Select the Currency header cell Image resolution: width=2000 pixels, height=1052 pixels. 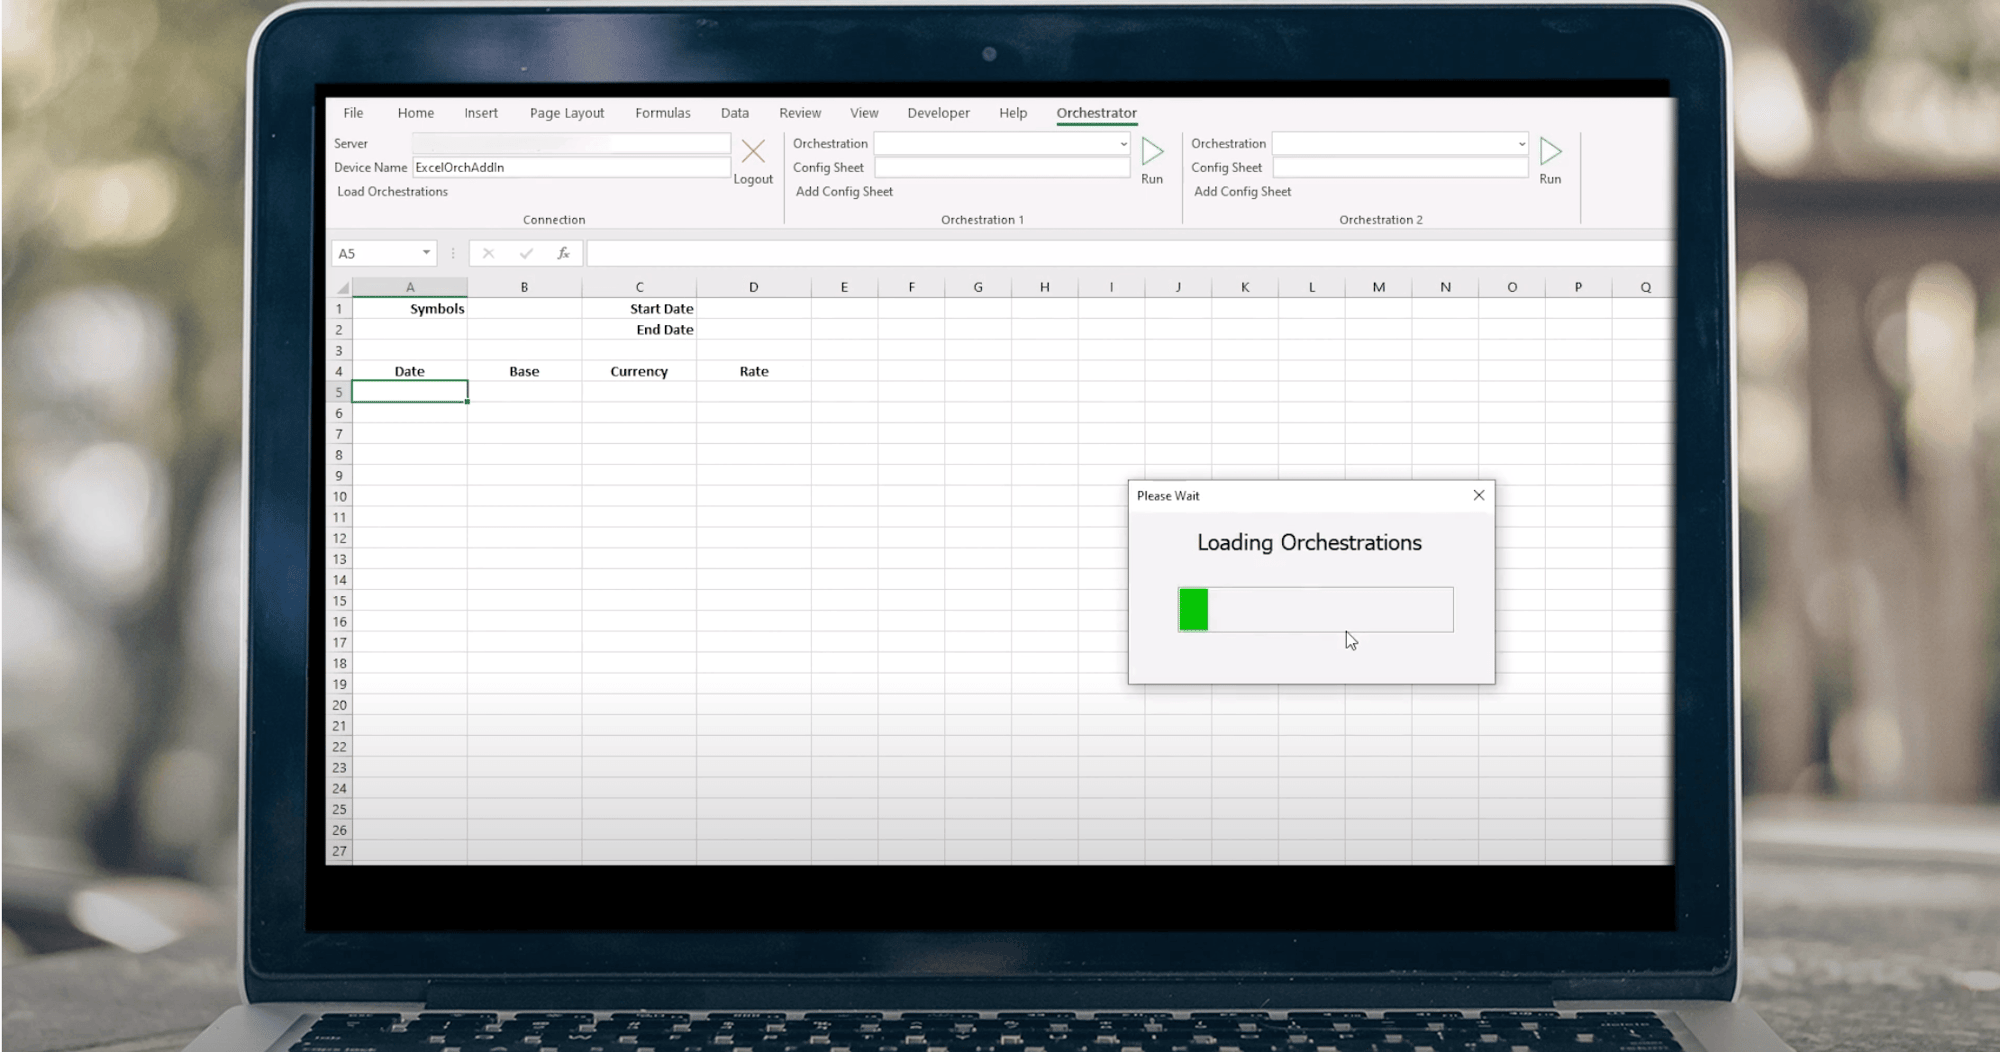pos(639,371)
